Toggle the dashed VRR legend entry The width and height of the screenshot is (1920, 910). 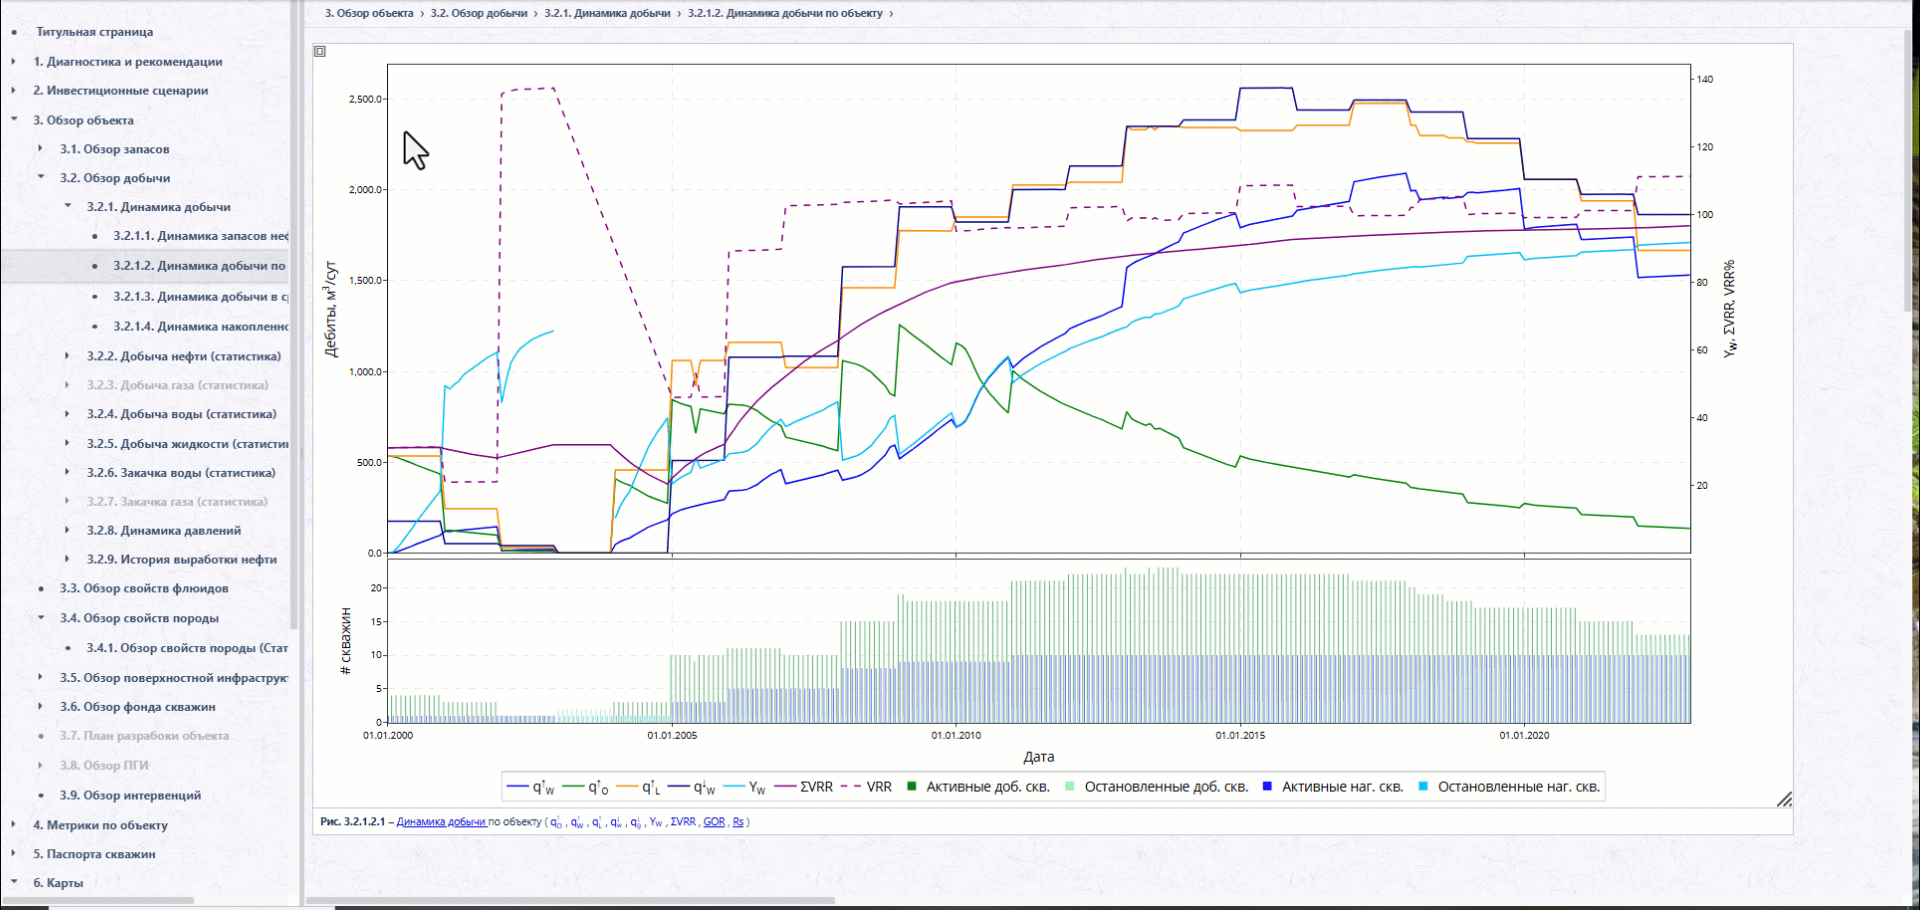coord(867,787)
